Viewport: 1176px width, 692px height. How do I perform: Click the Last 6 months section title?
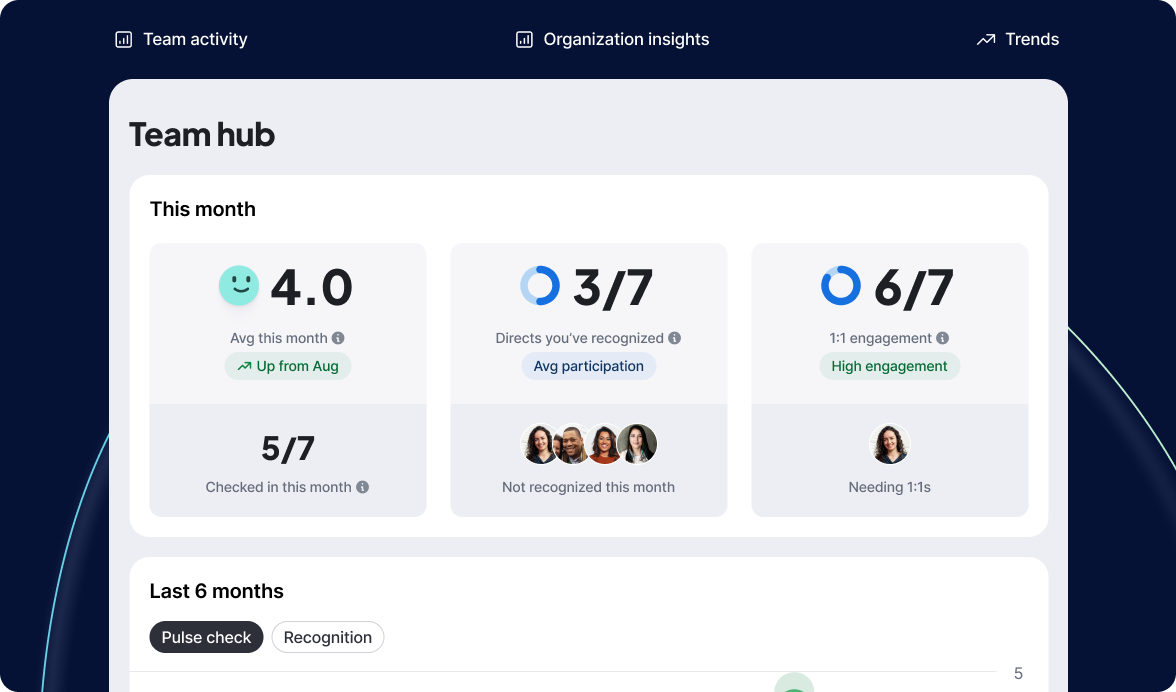[x=217, y=592]
